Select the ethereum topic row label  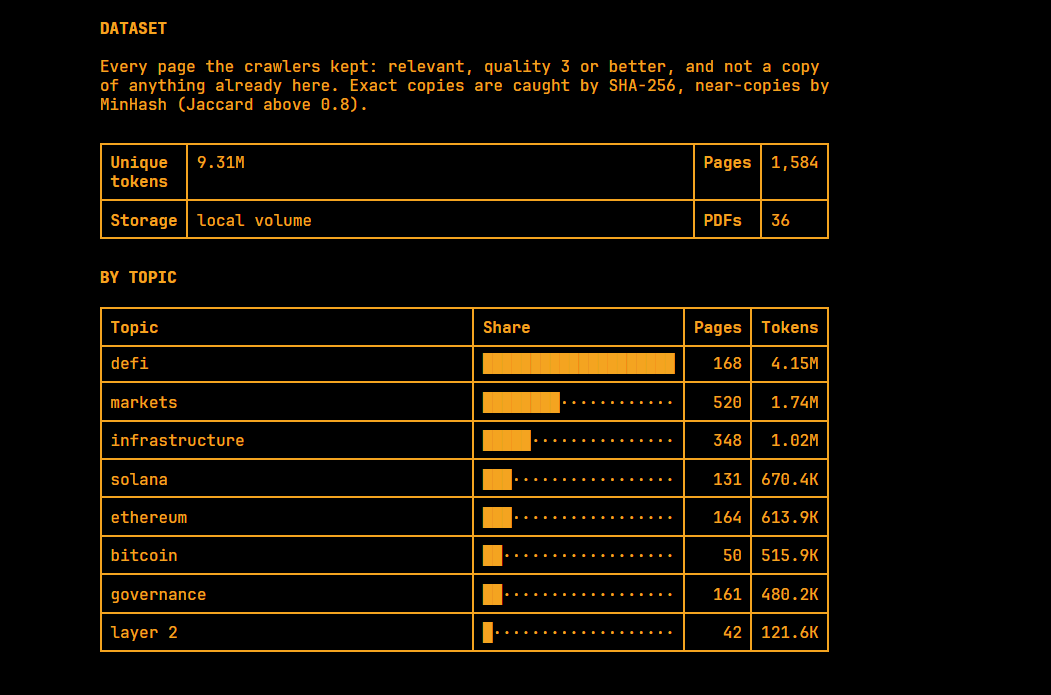click(148, 517)
